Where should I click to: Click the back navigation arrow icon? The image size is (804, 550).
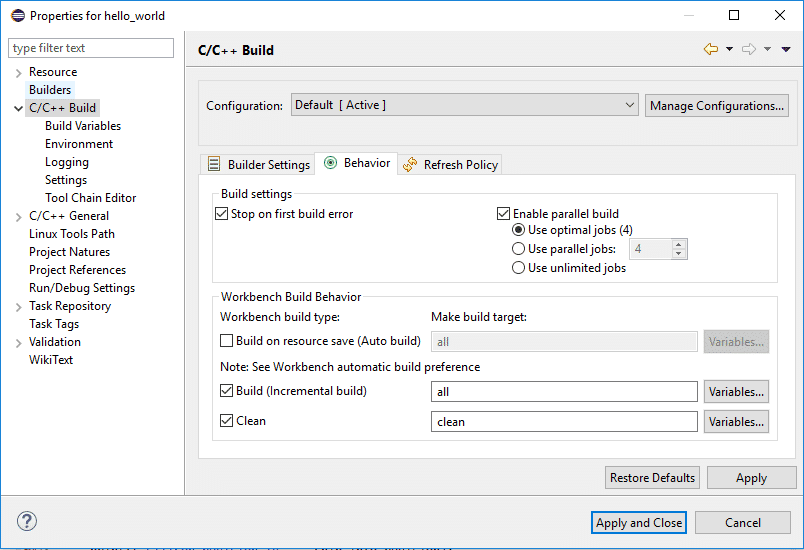click(711, 49)
